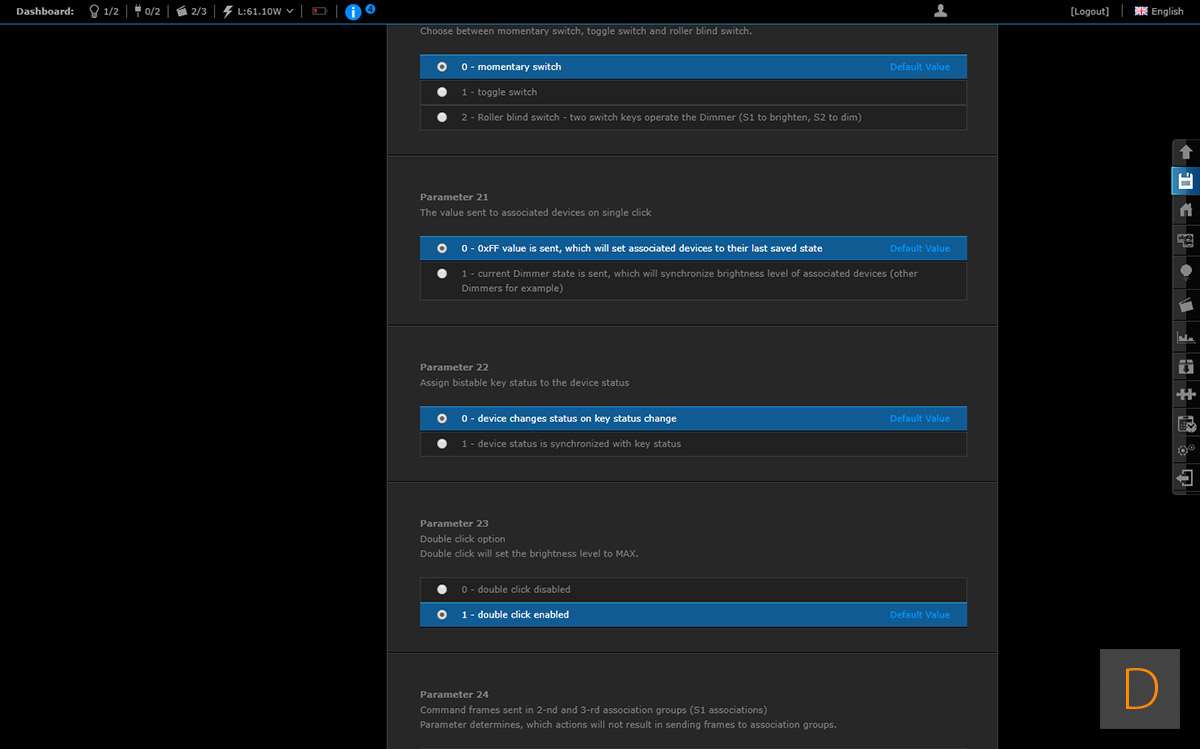Open the energy chart icon in sidebar
The height and width of the screenshot is (749, 1200).
pyautogui.click(x=1186, y=337)
